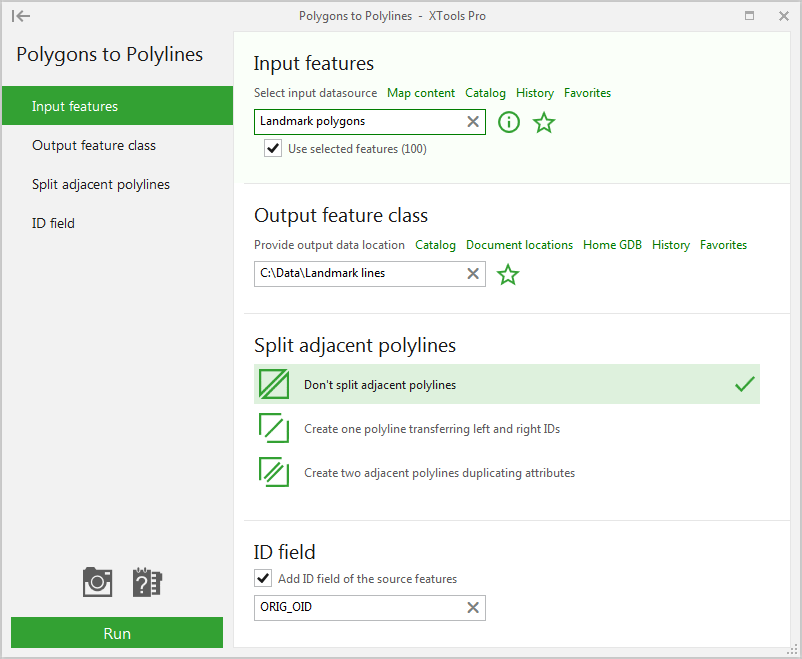Clear the ORIG_OID field value

[x=473, y=607]
